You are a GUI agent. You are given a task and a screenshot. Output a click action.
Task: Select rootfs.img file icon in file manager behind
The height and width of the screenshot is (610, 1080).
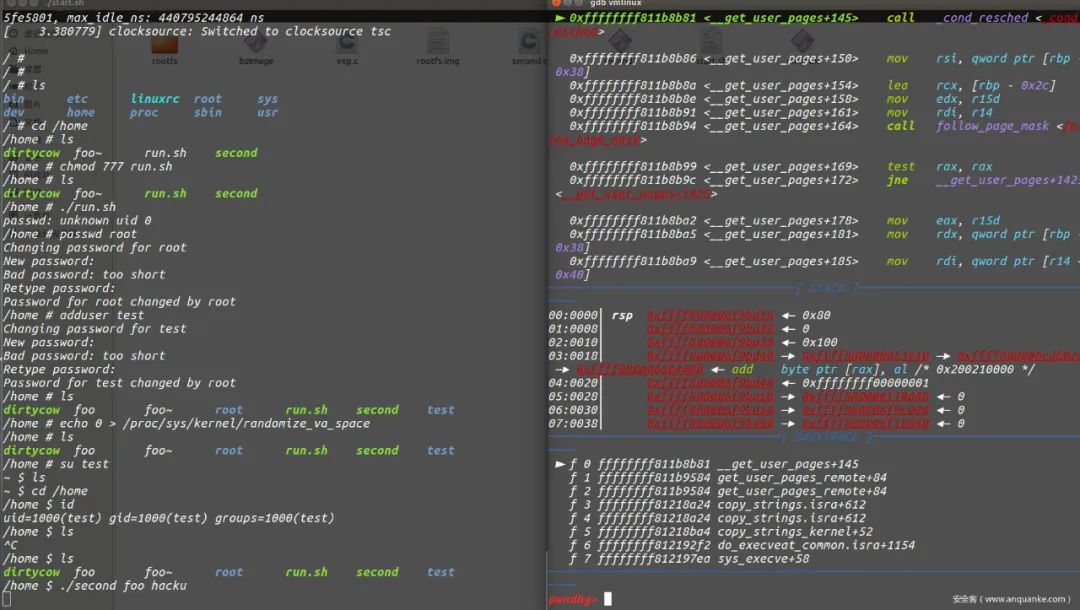pos(437,44)
